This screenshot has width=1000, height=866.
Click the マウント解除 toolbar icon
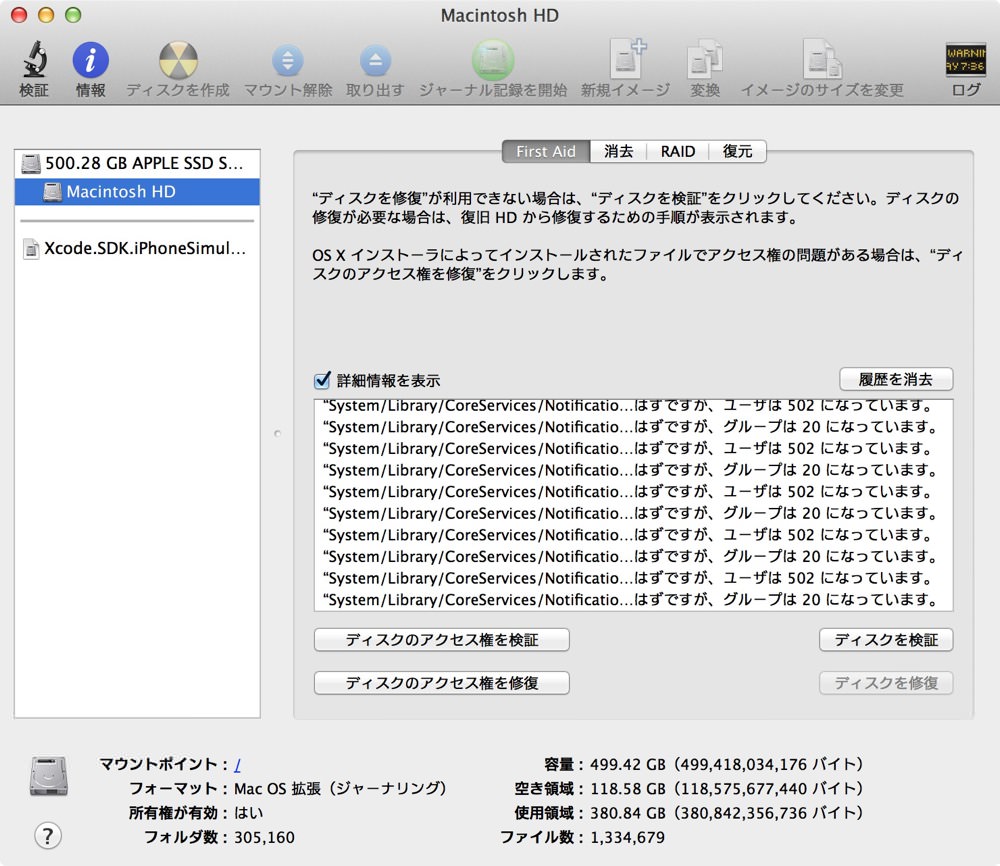pos(288,61)
